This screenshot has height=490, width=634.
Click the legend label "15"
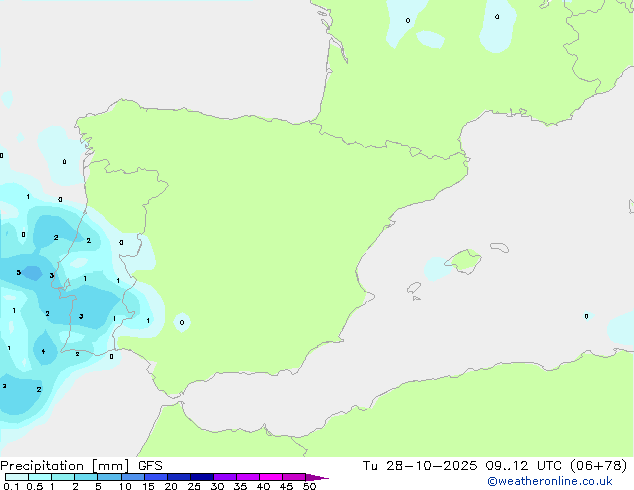coord(148,486)
